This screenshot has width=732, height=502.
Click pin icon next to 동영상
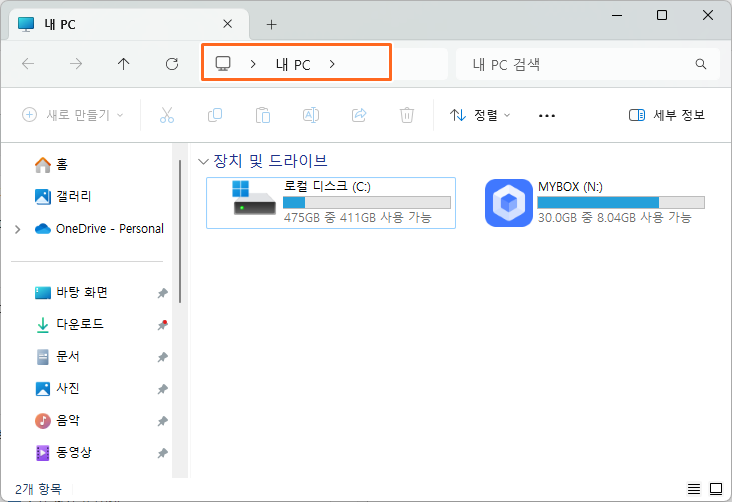point(162,453)
